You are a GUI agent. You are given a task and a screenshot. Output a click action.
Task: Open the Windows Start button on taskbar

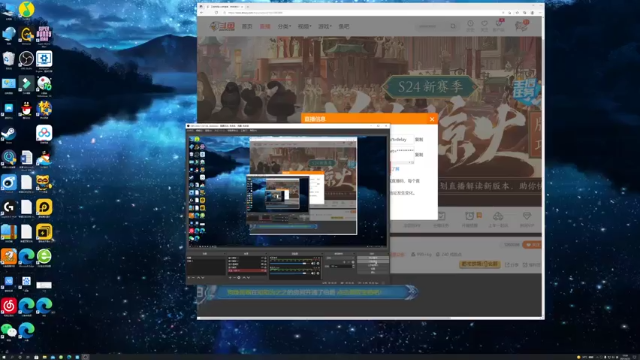4,357
